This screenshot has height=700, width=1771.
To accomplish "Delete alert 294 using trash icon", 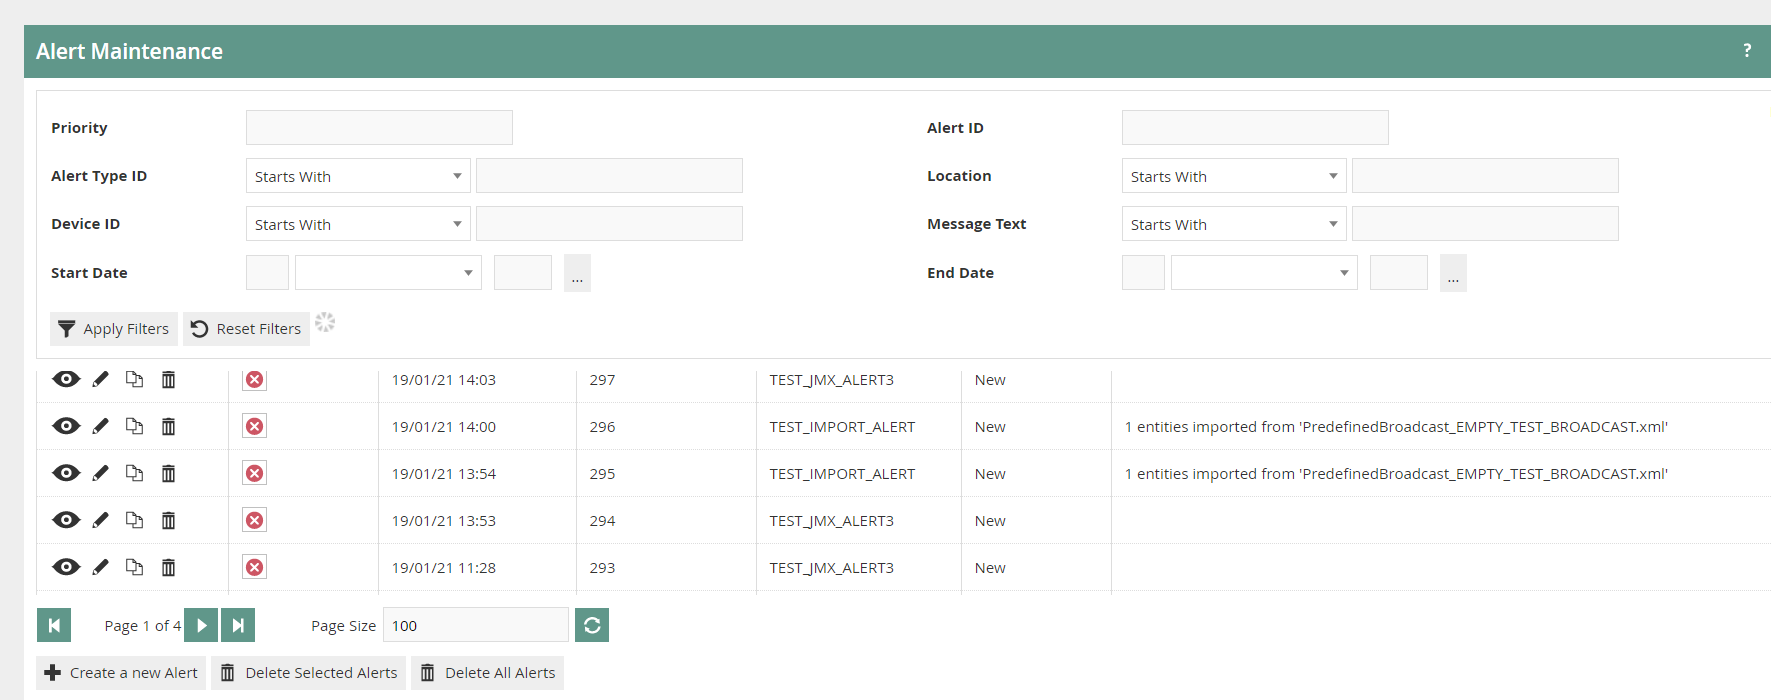I will [x=168, y=520].
